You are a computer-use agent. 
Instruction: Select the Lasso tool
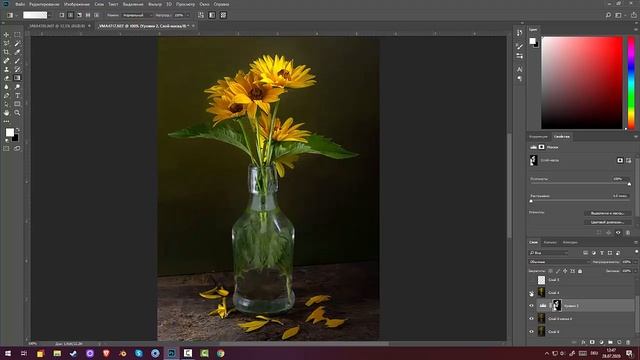pos(7,44)
